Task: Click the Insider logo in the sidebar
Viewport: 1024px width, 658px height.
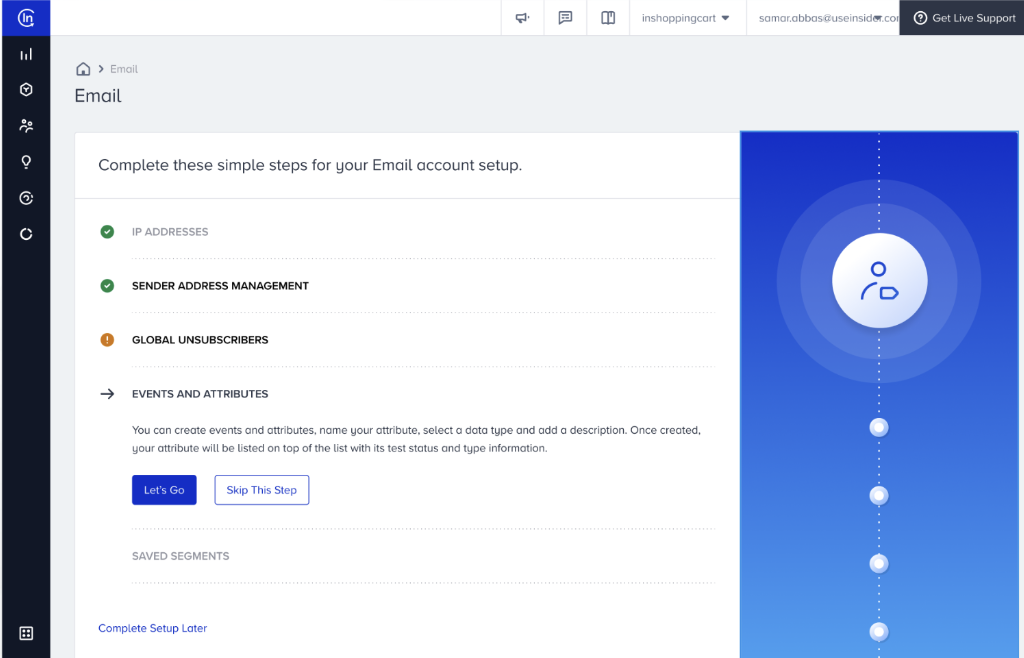Action: coord(25,17)
